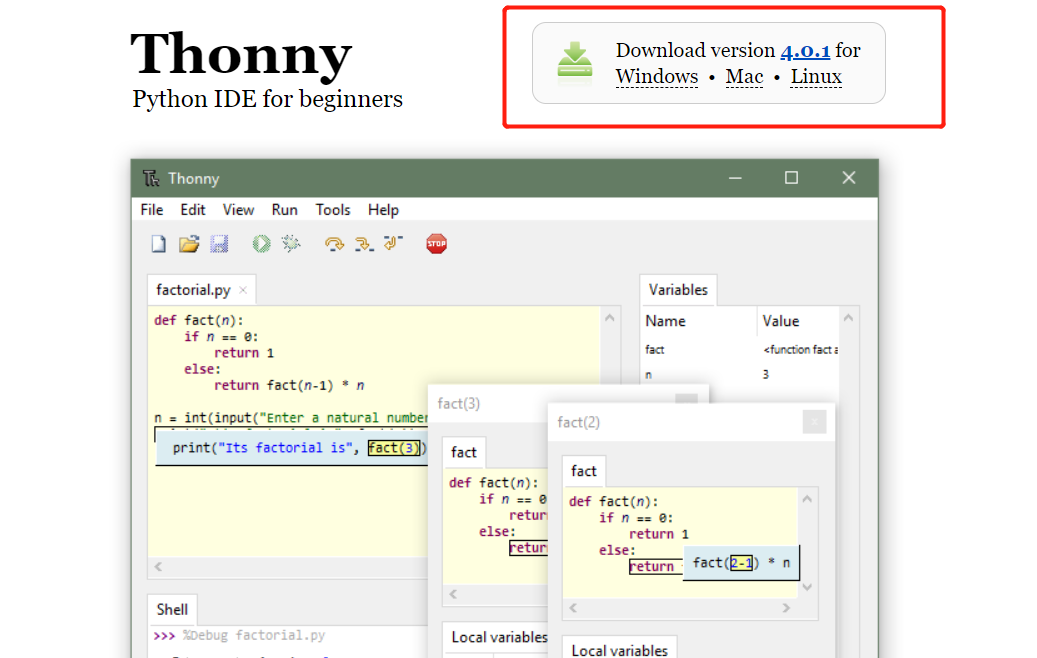Open the View menu
This screenshot has width=1037, height=658.
238,210
